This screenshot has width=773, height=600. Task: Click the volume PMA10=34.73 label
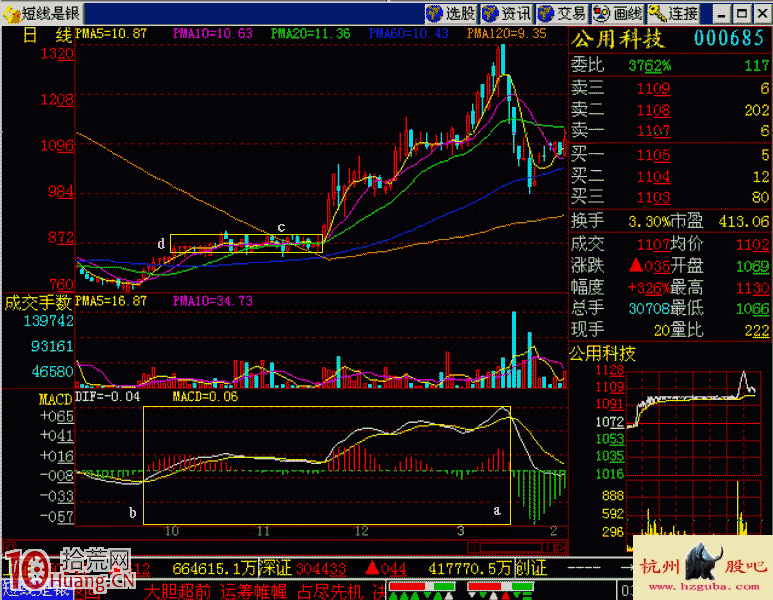tap(212, 301)
